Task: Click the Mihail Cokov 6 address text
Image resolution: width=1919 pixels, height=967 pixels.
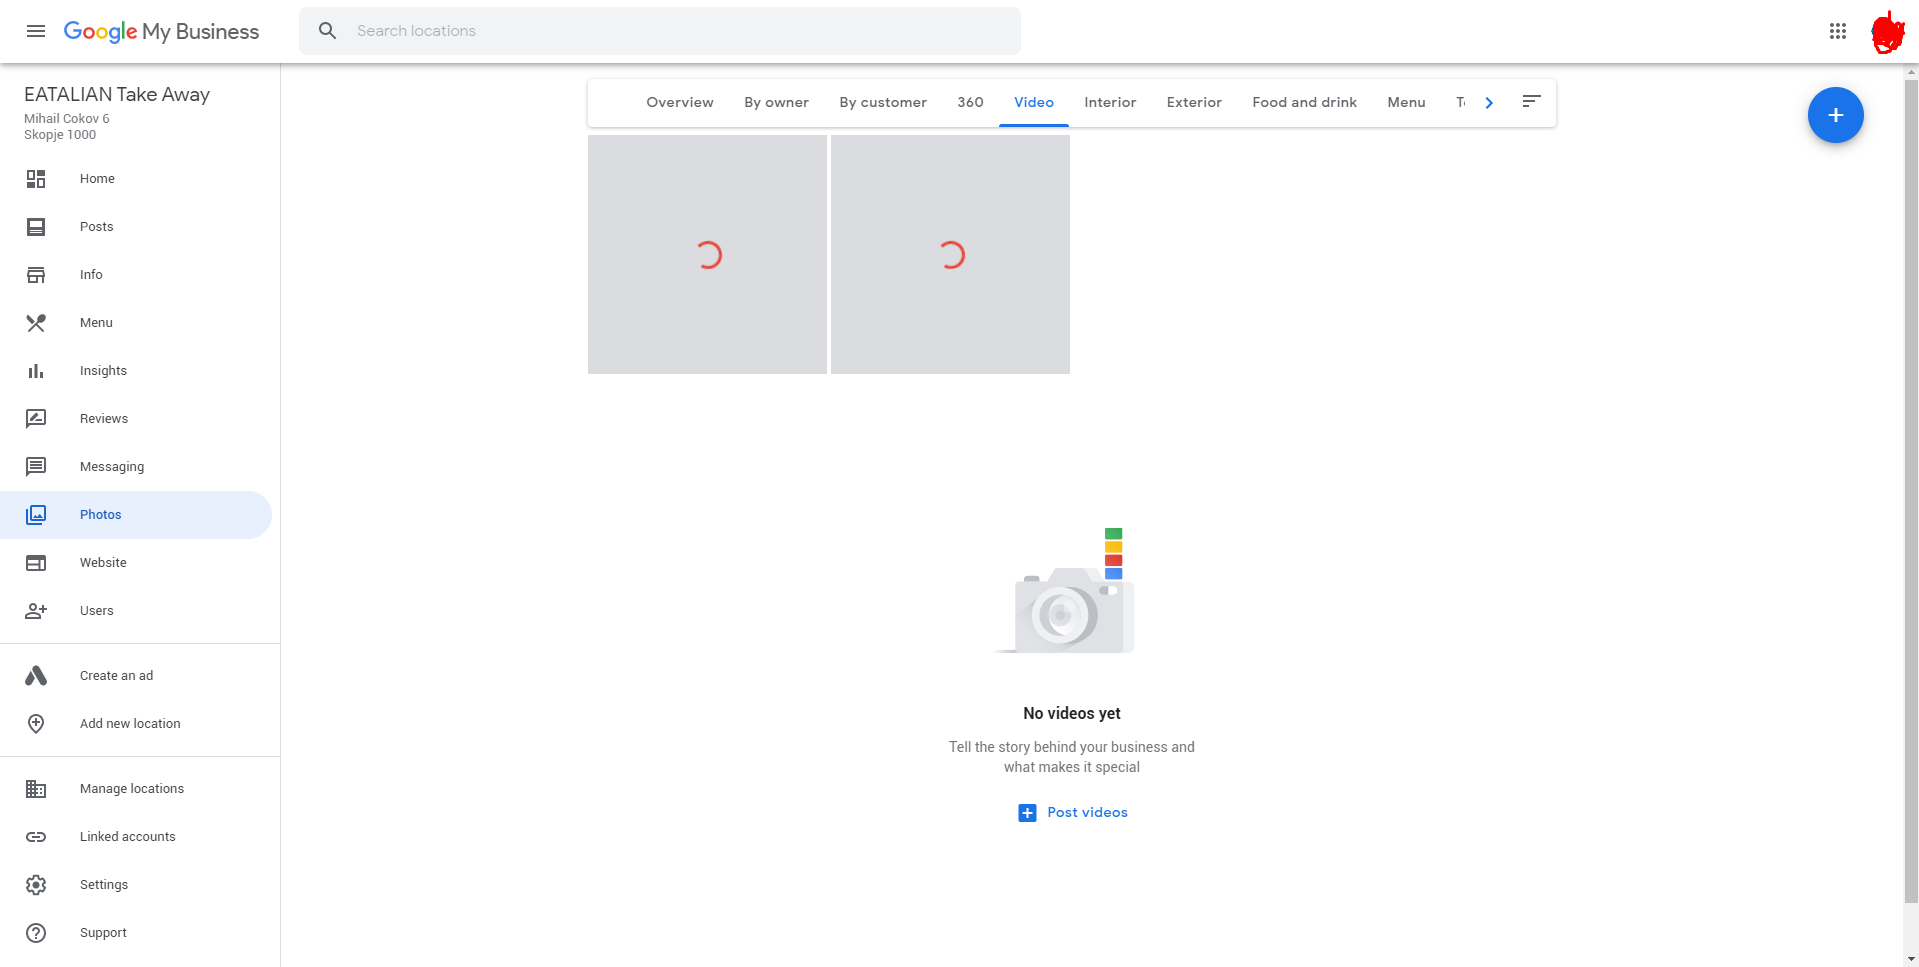Action: tap(67, 119)
